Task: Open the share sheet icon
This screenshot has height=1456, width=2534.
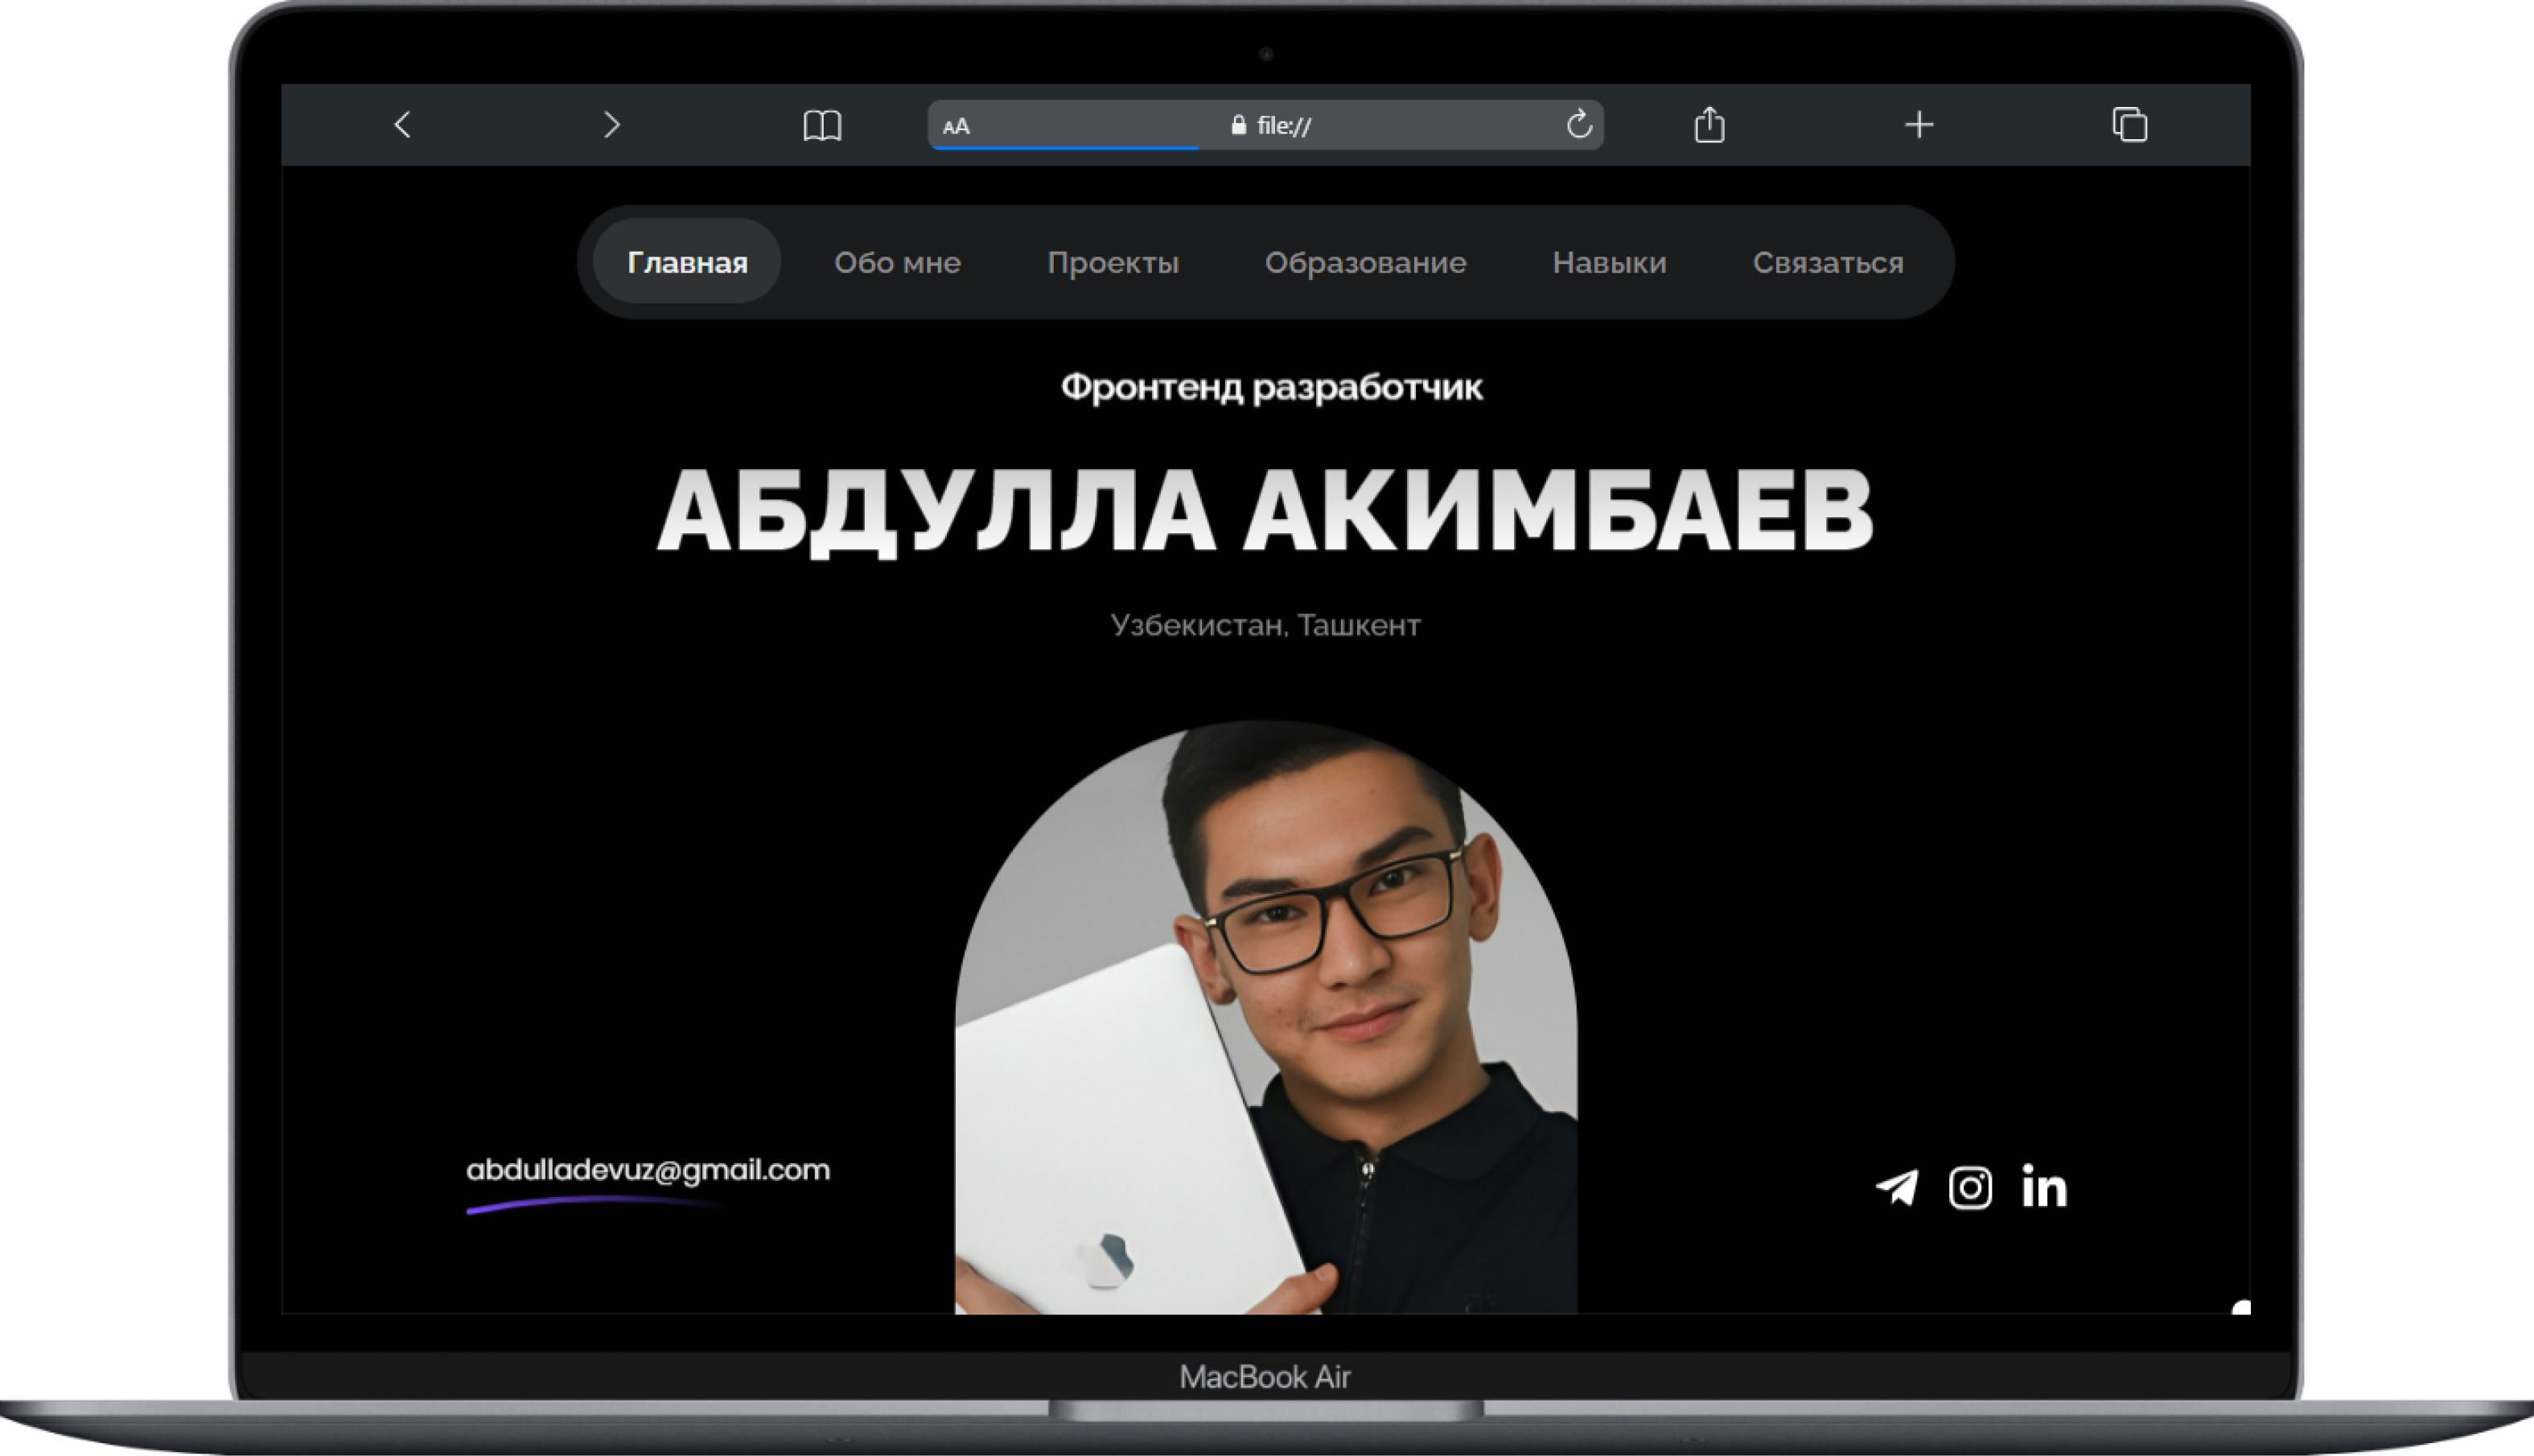Action: coord(1710,124)
